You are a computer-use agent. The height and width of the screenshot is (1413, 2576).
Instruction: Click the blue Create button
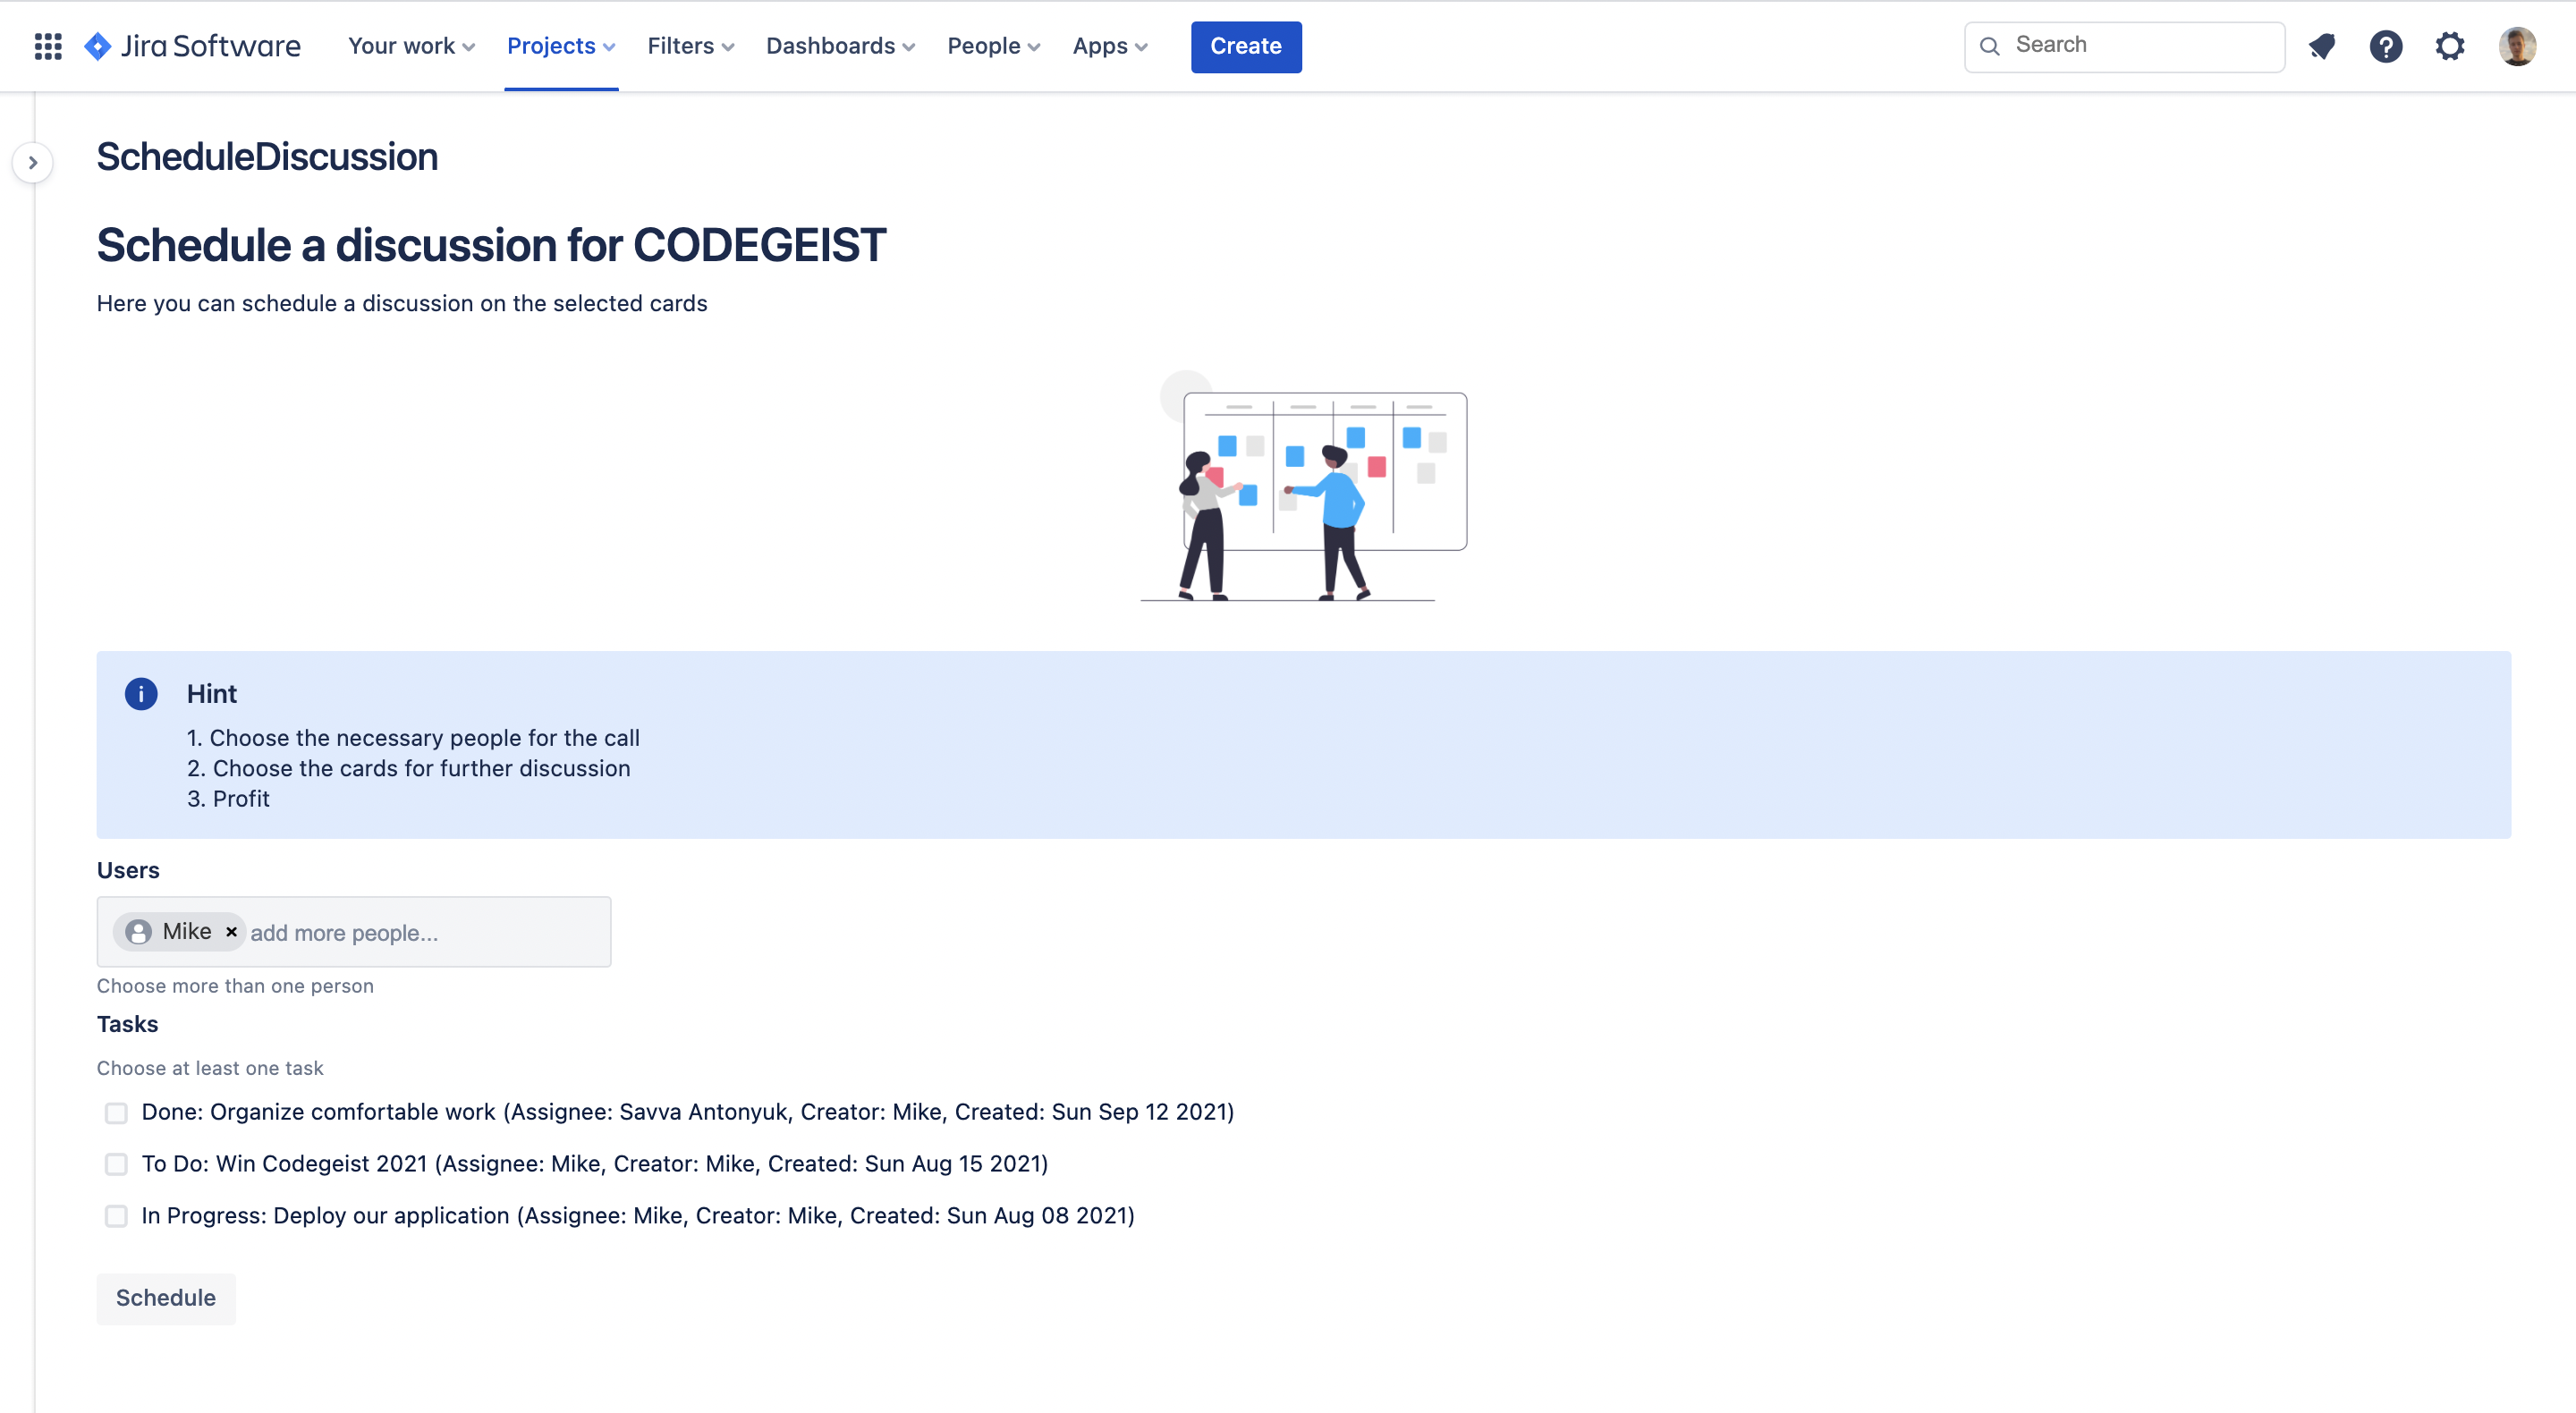pyautogui.click(x=1245, y=46)
